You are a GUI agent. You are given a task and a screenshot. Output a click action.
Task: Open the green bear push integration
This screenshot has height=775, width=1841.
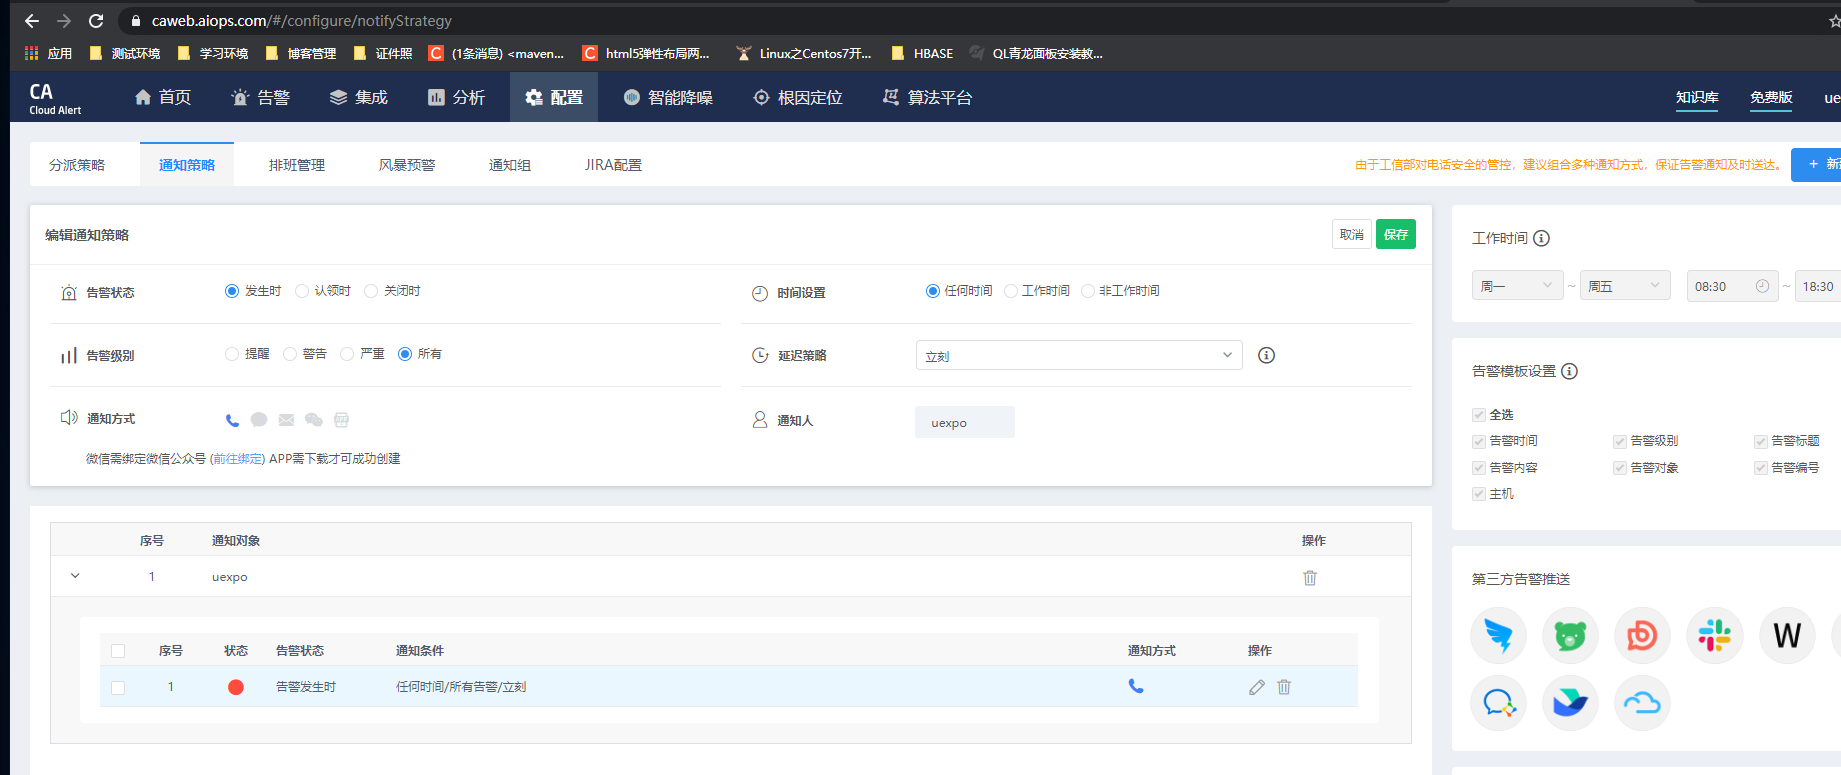(1570, 636)
